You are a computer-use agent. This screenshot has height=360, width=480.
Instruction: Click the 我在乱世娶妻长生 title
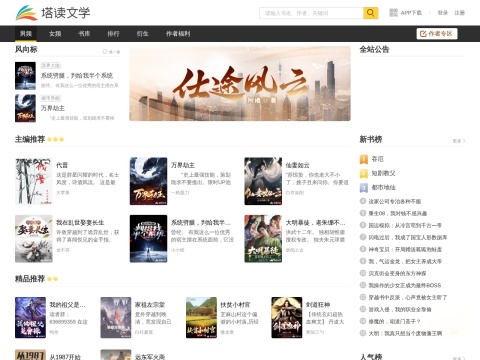80,223
